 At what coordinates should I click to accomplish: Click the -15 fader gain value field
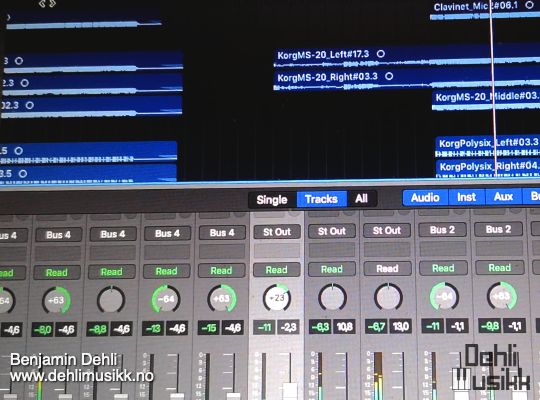point(209,328)
